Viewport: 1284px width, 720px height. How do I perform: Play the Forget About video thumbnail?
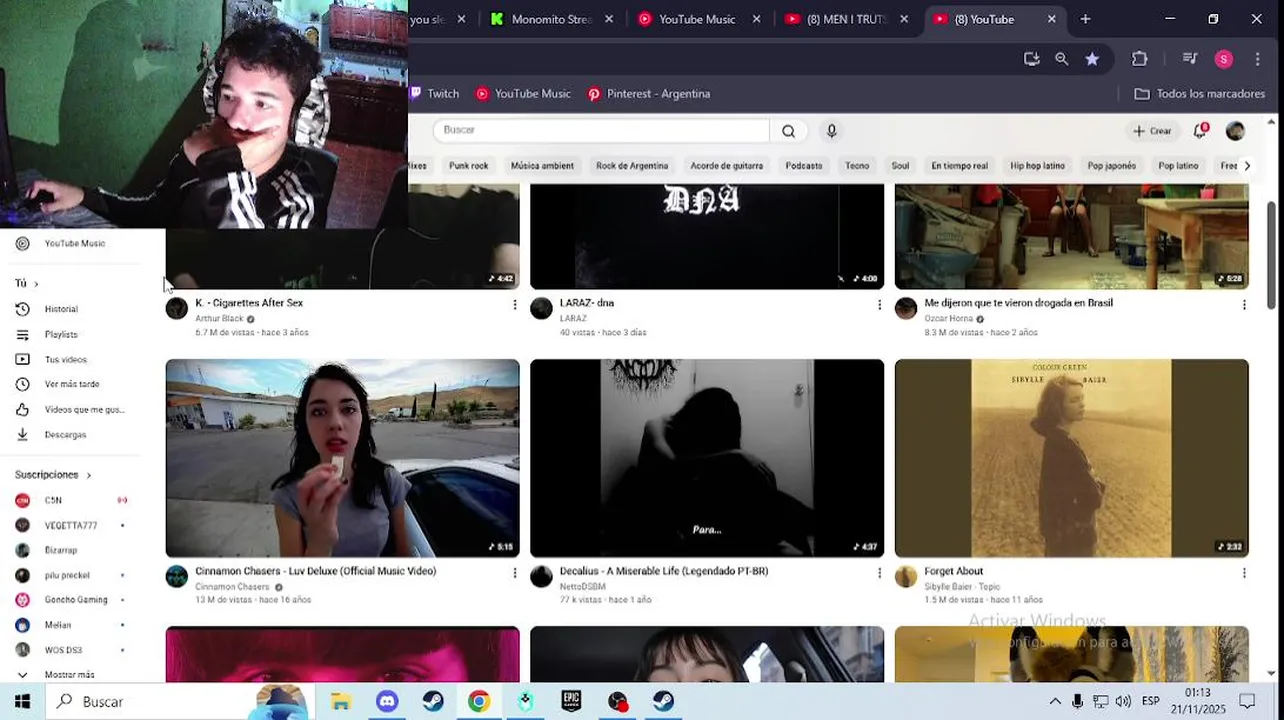[x=1071, y=458]
